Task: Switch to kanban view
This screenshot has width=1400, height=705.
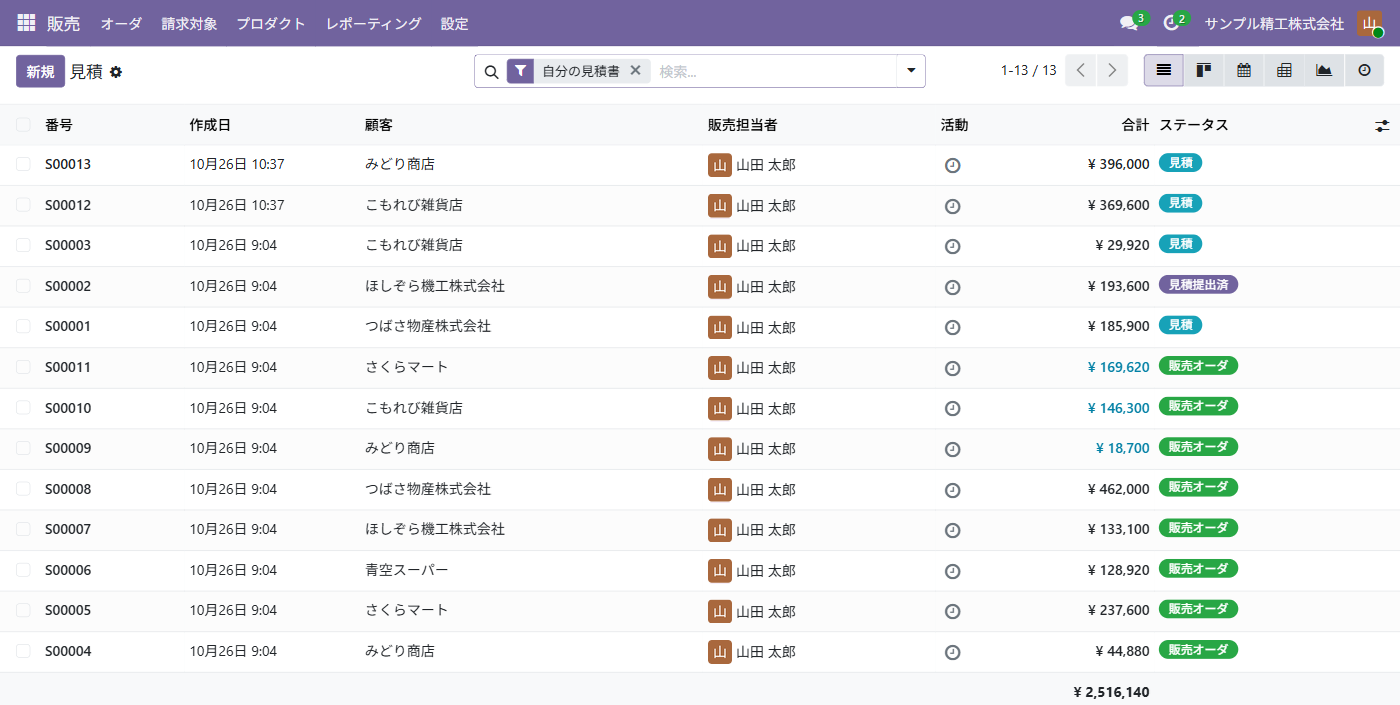Action: [x=1204, y=70]
